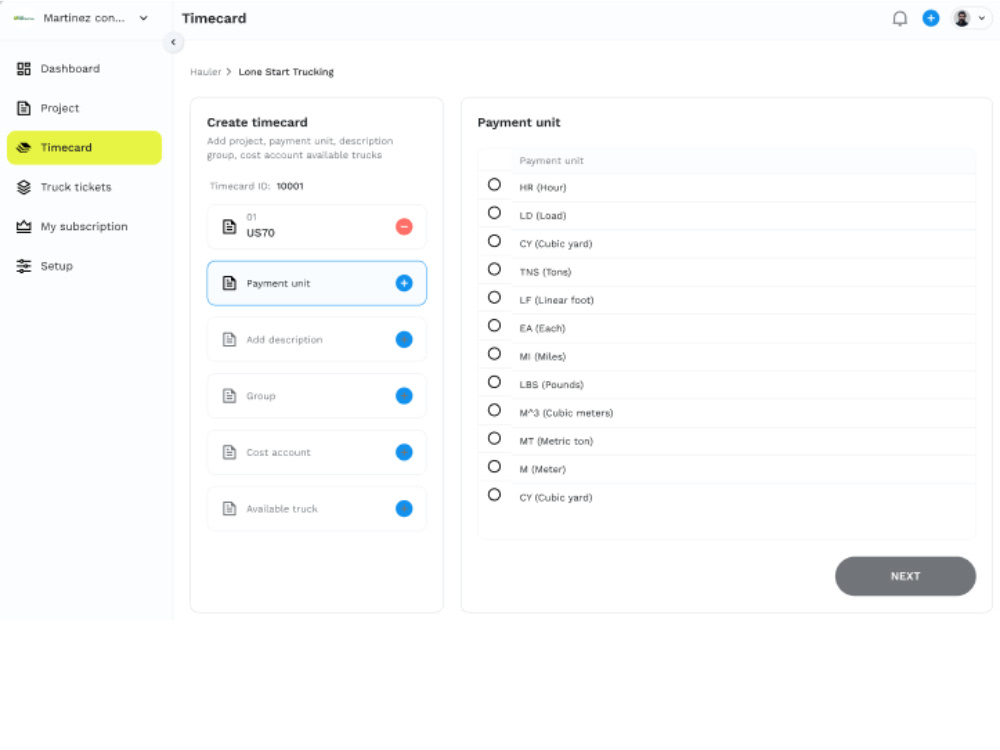Expand the user profile dropdown arrow
1000x750 pixels.
pyautogui.click(x=982, y=18)
